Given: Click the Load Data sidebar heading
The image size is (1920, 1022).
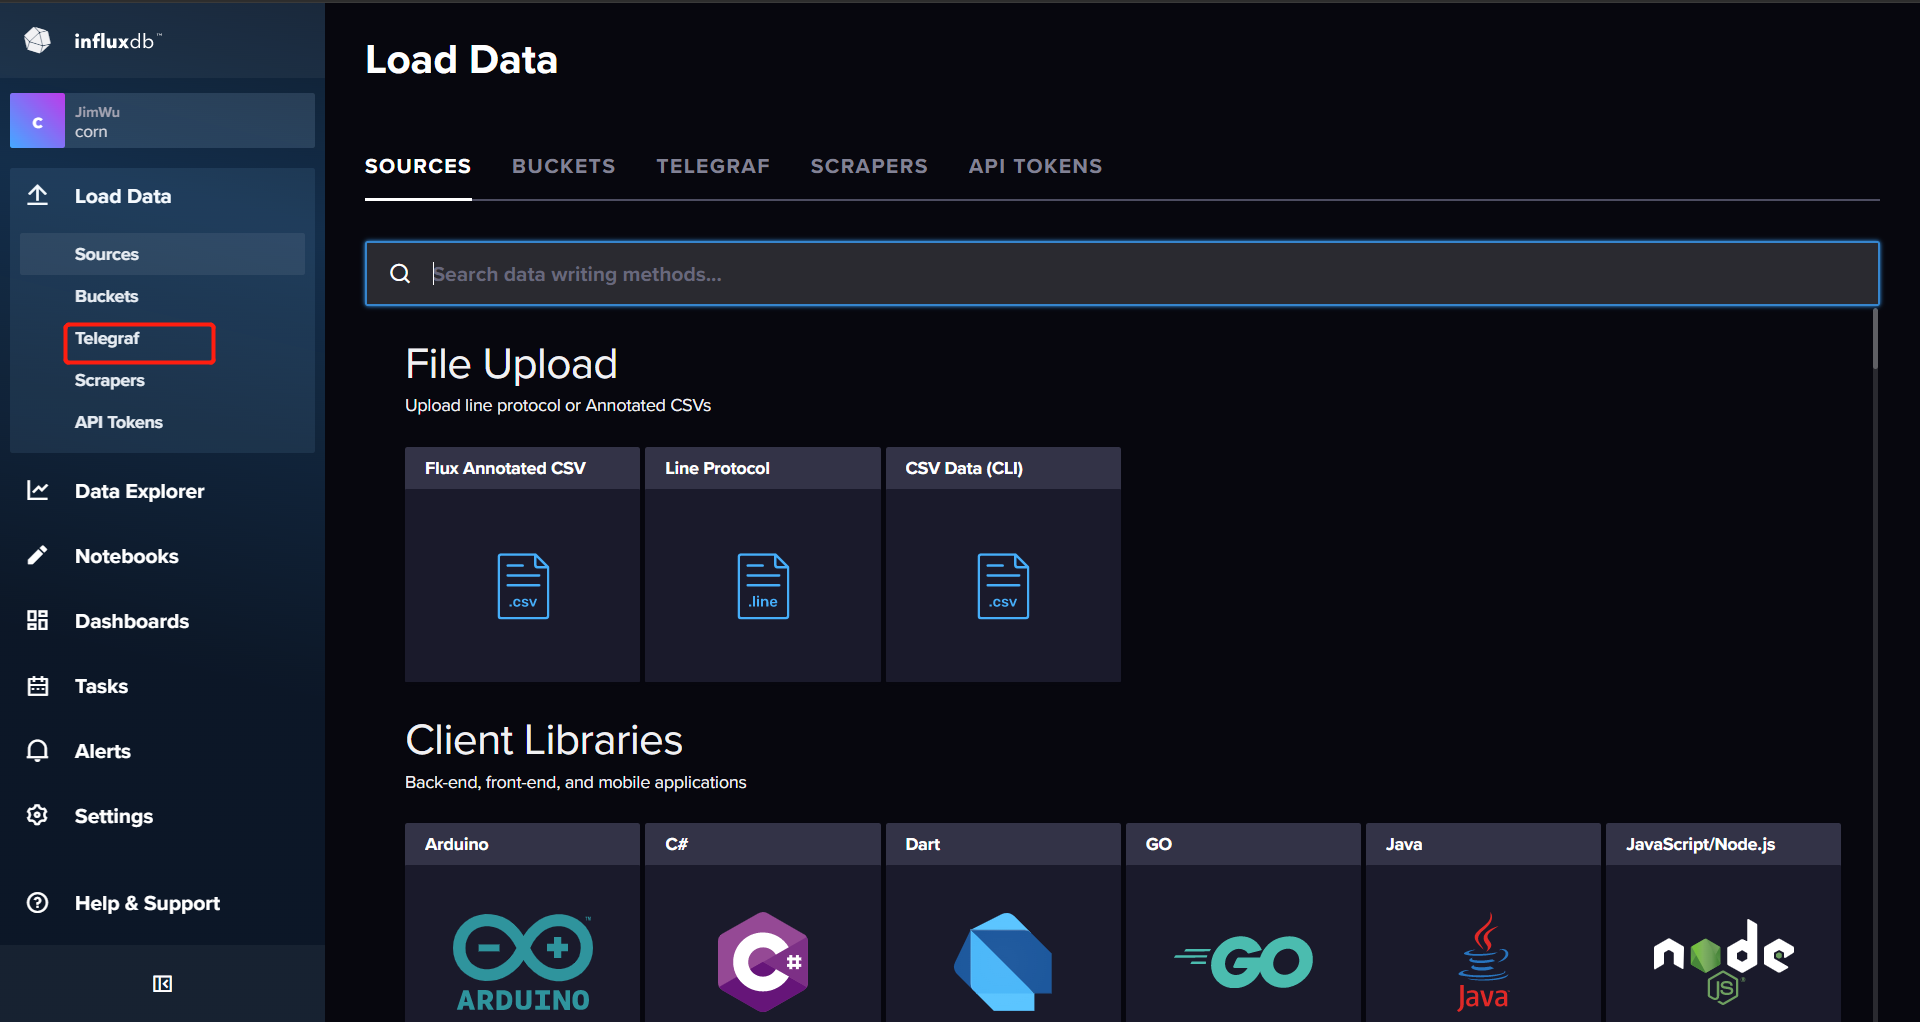Looking at the screenshot, I should 123,196.
